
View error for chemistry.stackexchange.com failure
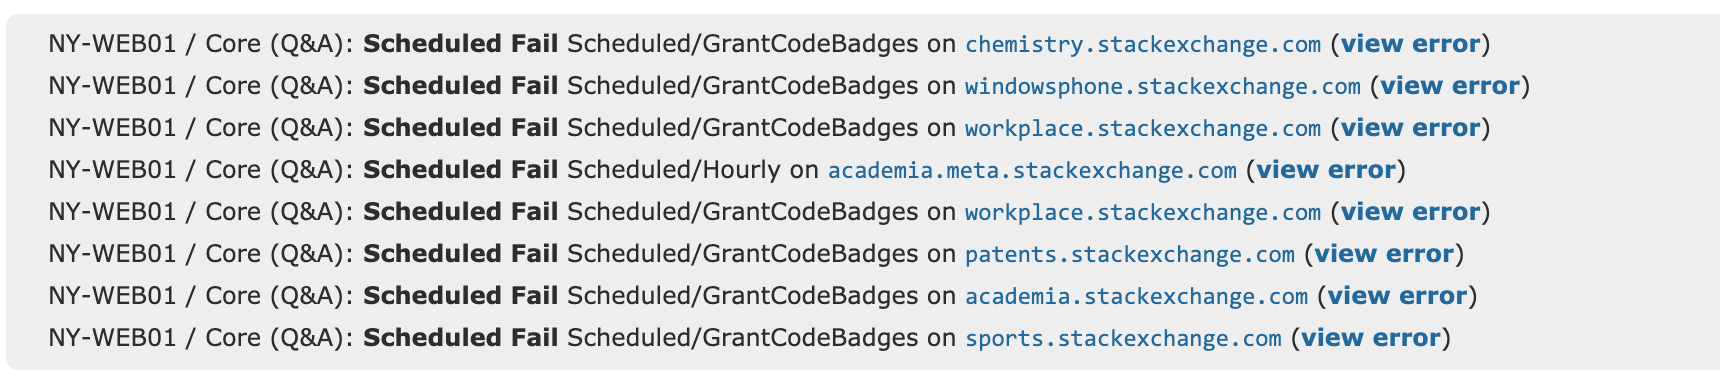click(x=1410, y=44)
